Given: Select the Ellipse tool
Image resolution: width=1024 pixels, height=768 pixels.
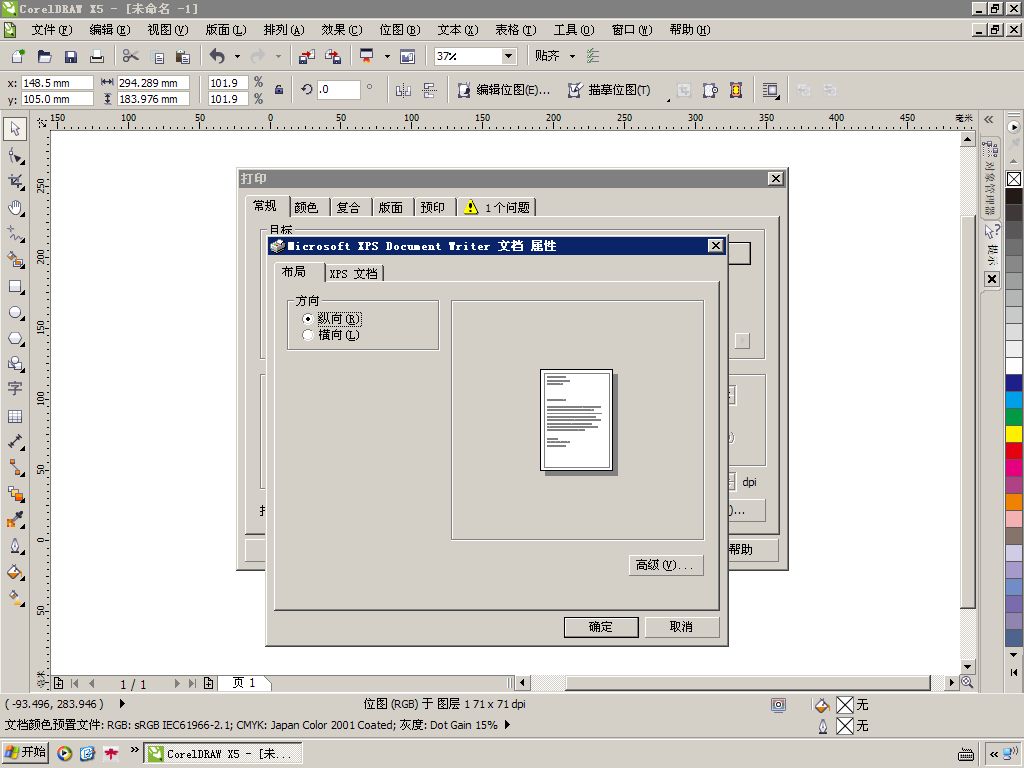Looking at the screenshot, I should coord(15,313).
